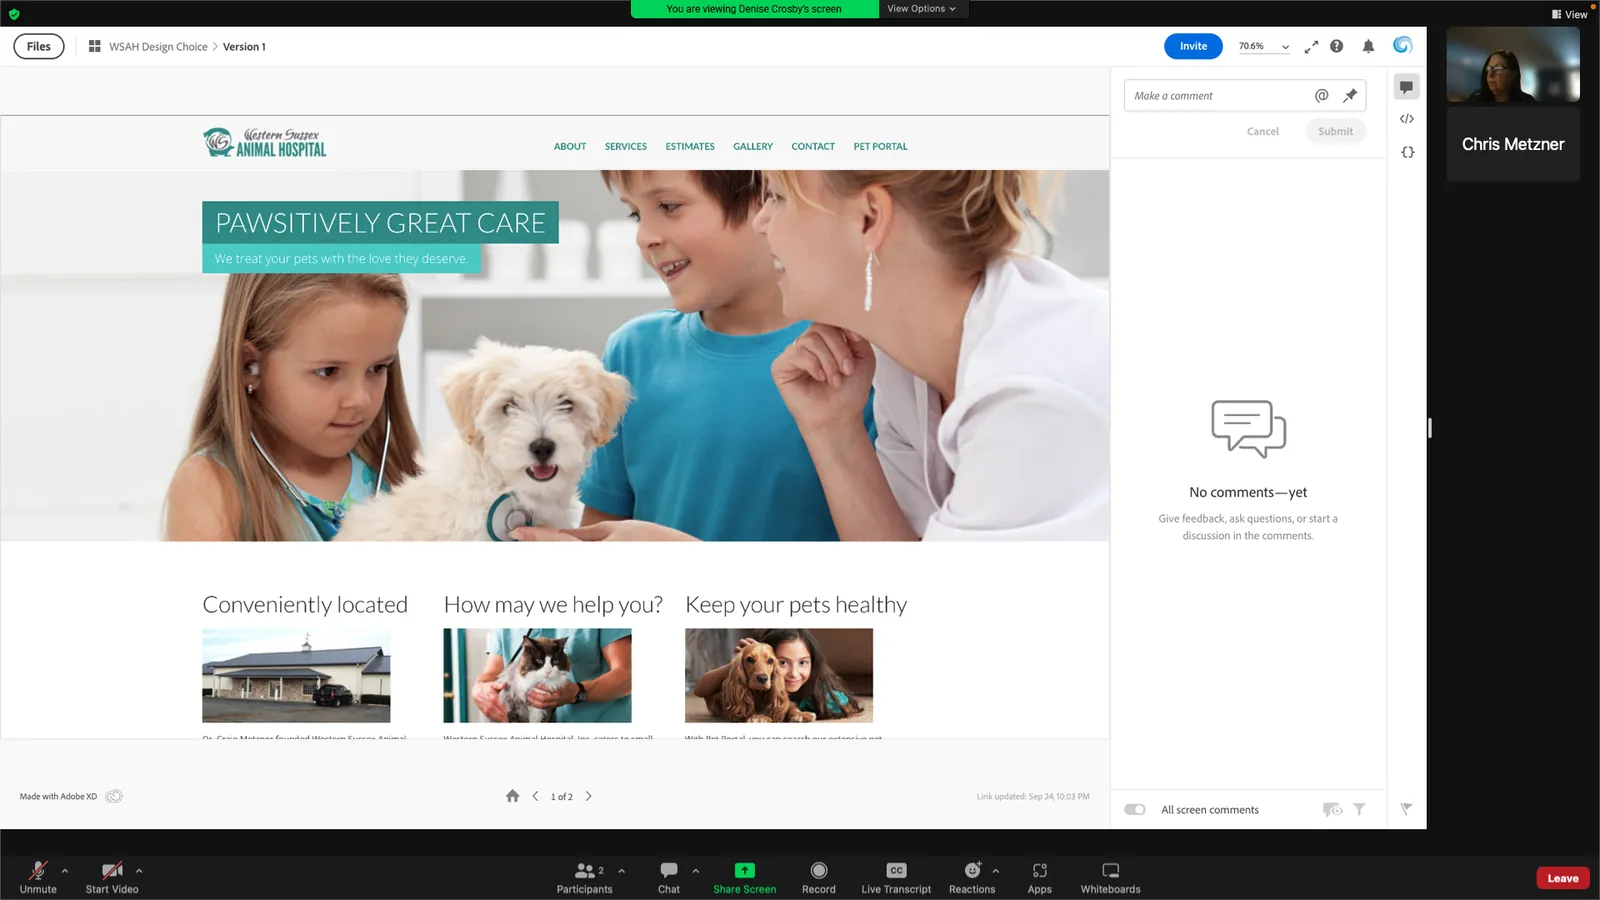Open the code specs panel icon

point(1407,119)
